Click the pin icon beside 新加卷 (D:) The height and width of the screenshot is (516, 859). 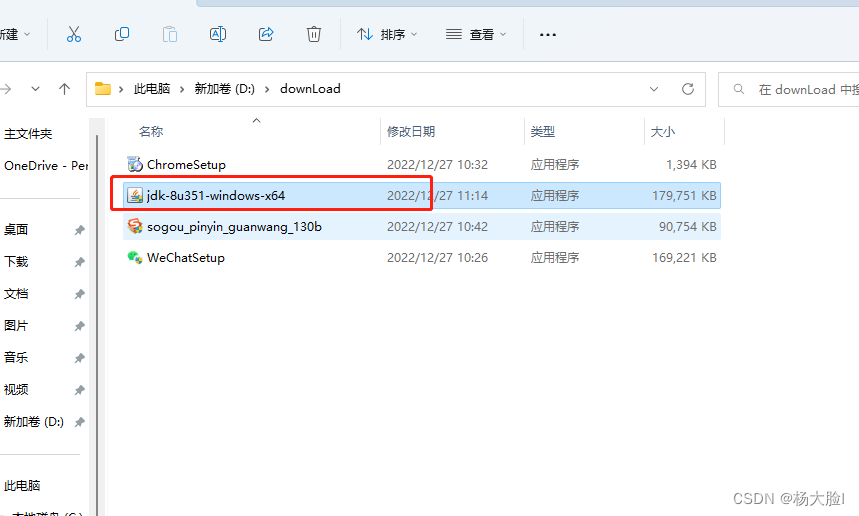(x=79, y=422)
